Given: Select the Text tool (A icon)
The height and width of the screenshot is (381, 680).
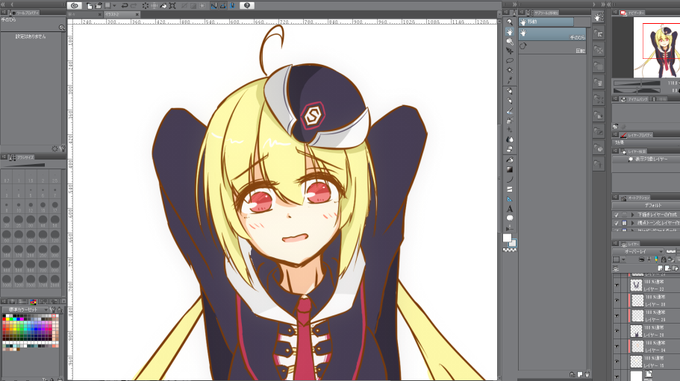Looking at the screenshot, I should coord(510,209).
